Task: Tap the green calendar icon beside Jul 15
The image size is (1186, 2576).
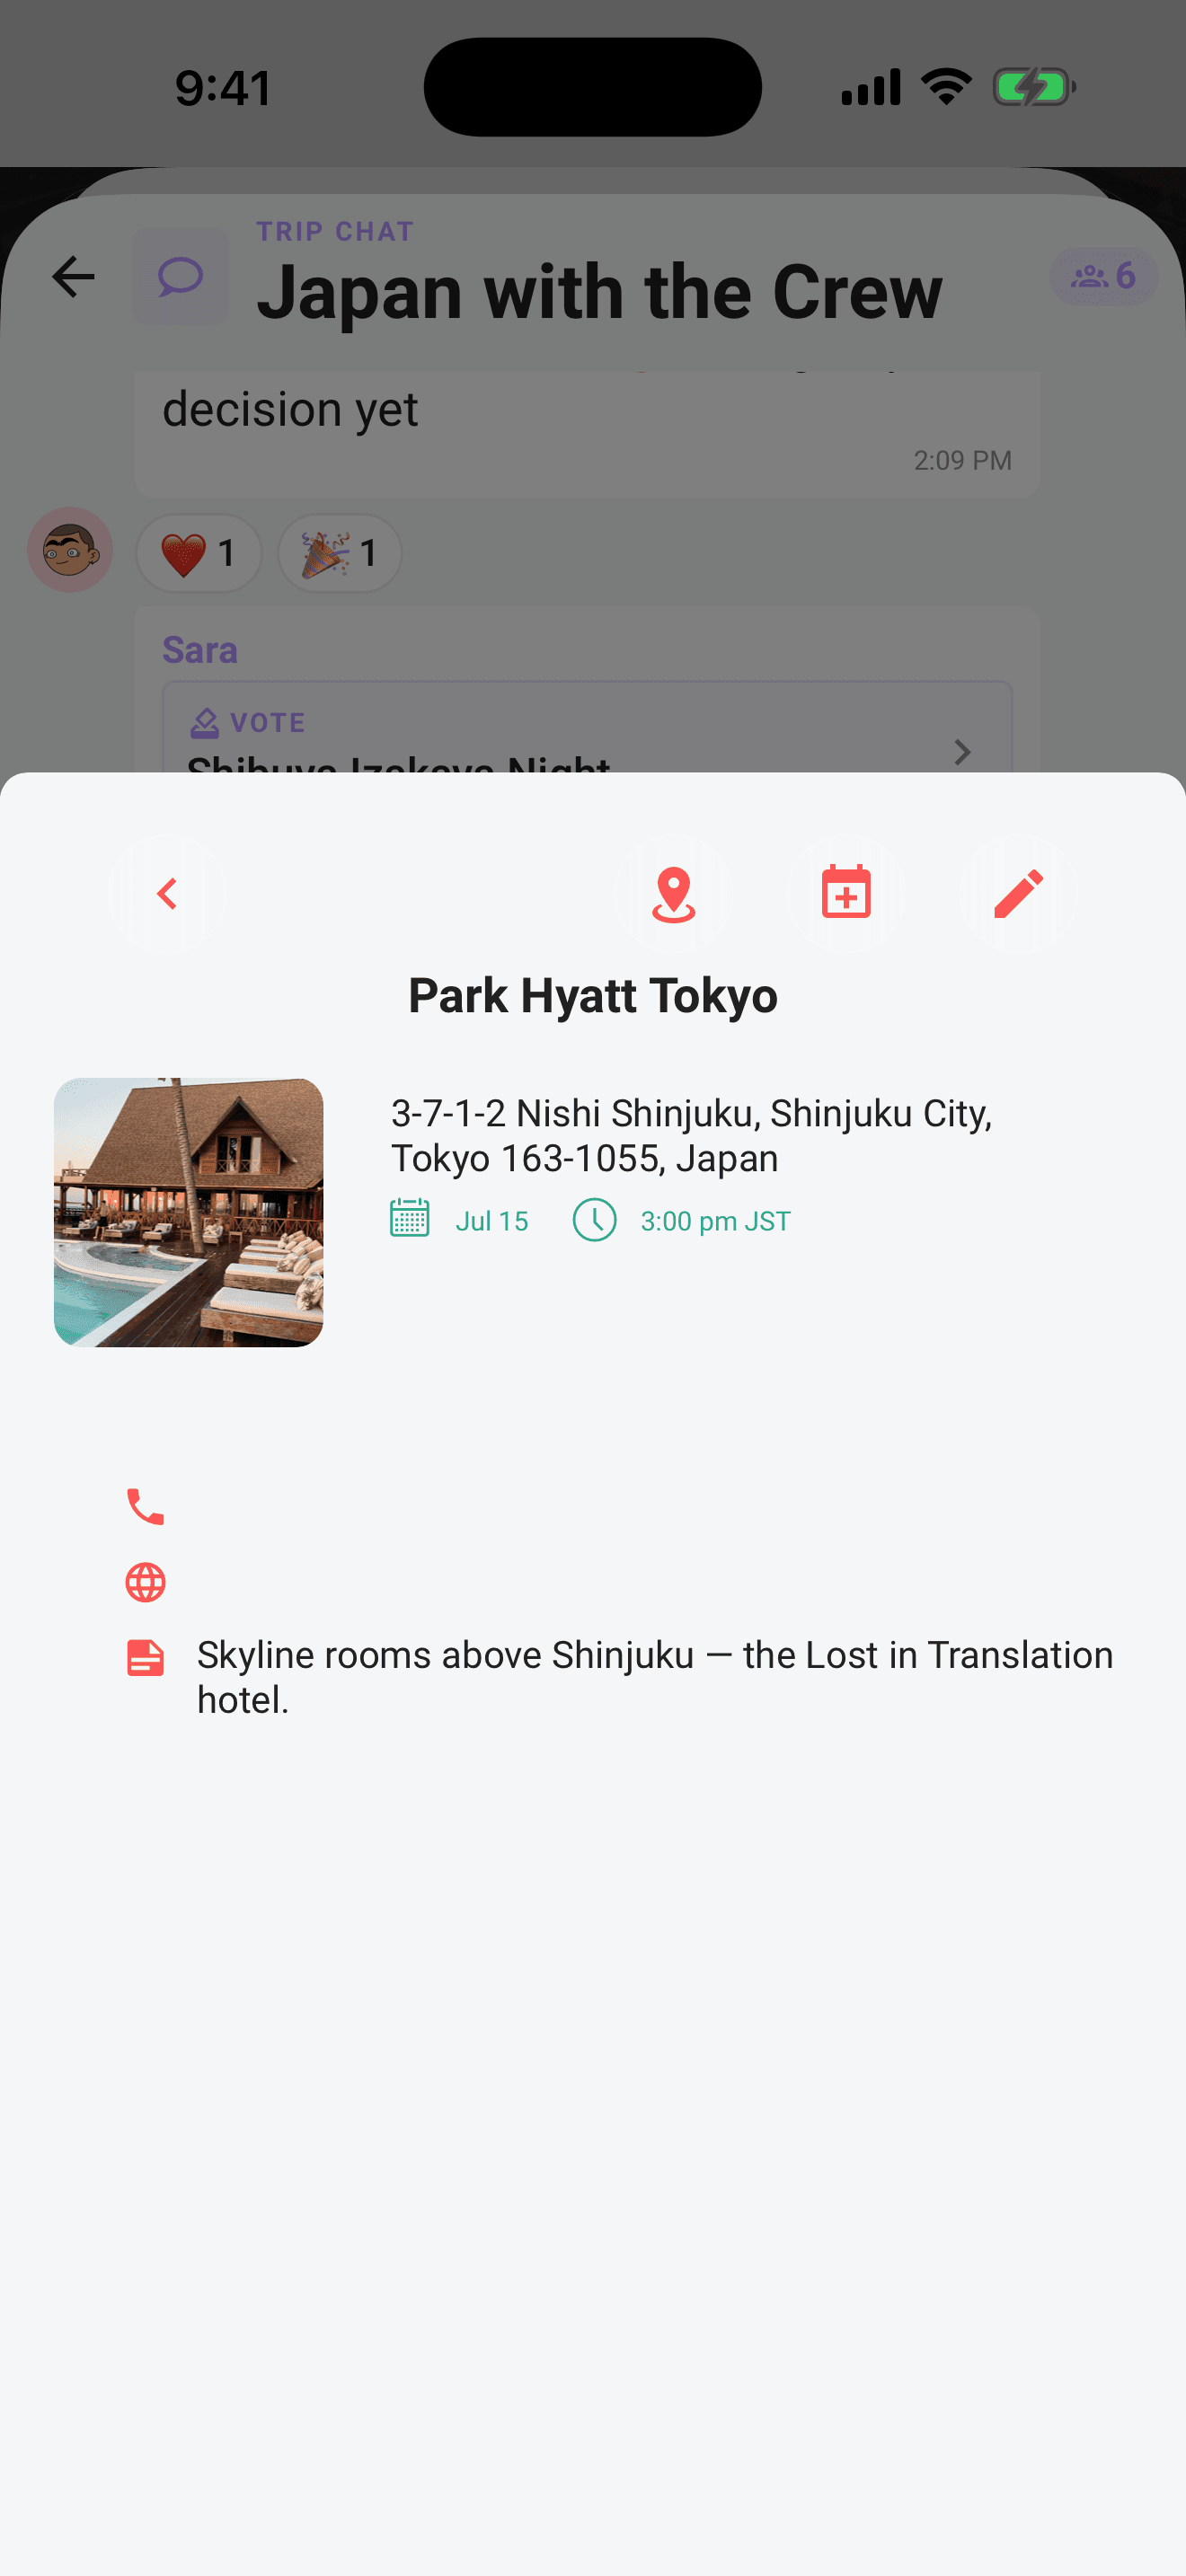Action: point(409,1219)
